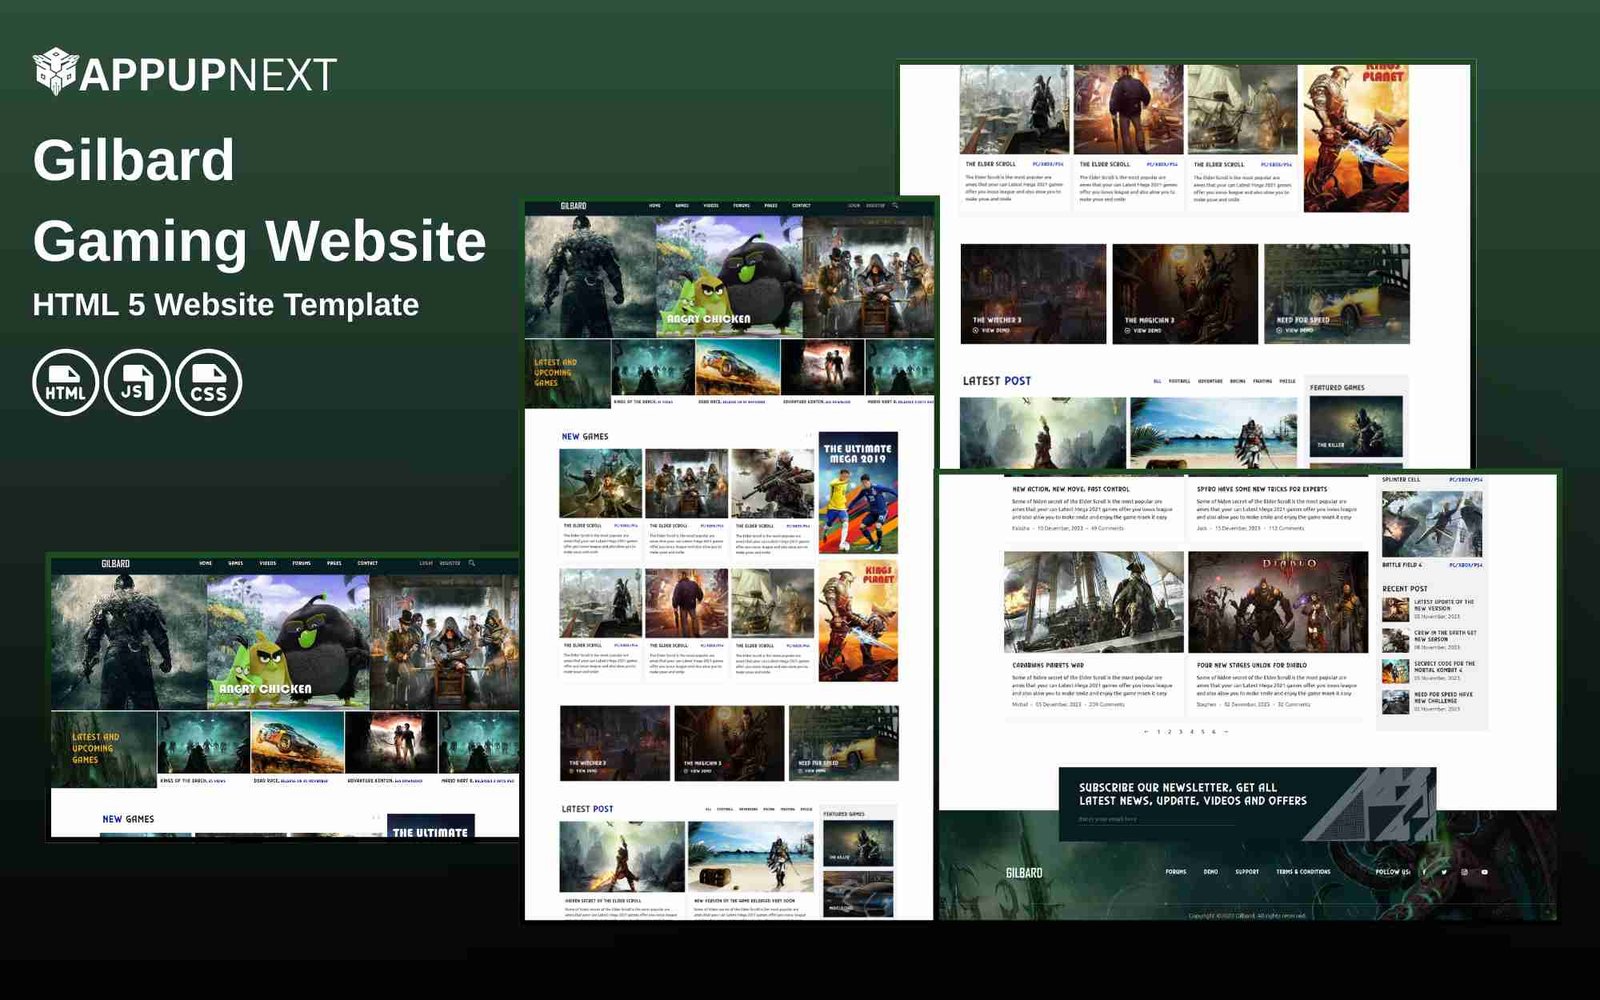The height and width of the screenshot is (1000, 1600).
Task: Open Diablo post image in blog preview
Action: coord(1278,602)
